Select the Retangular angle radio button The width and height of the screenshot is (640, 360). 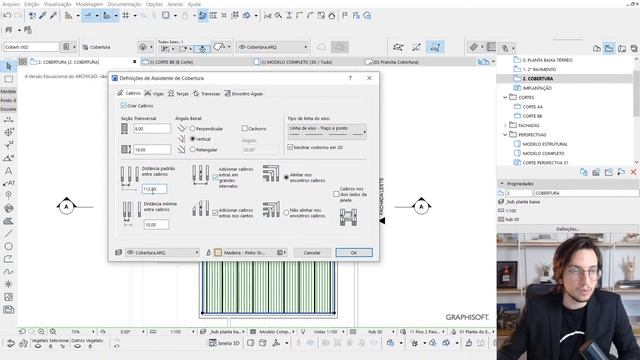[193, 149]
